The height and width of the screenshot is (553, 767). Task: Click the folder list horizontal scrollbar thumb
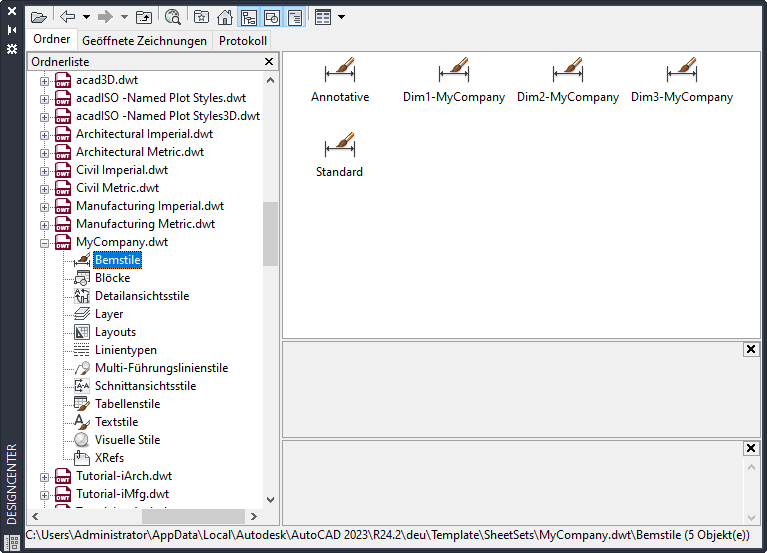tap(193, 516)
